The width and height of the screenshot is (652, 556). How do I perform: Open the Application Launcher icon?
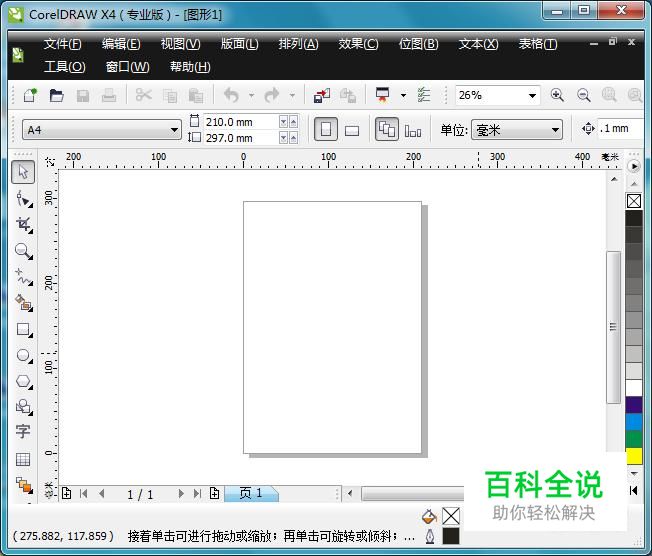pyautogui.click(x=383, y=95)
